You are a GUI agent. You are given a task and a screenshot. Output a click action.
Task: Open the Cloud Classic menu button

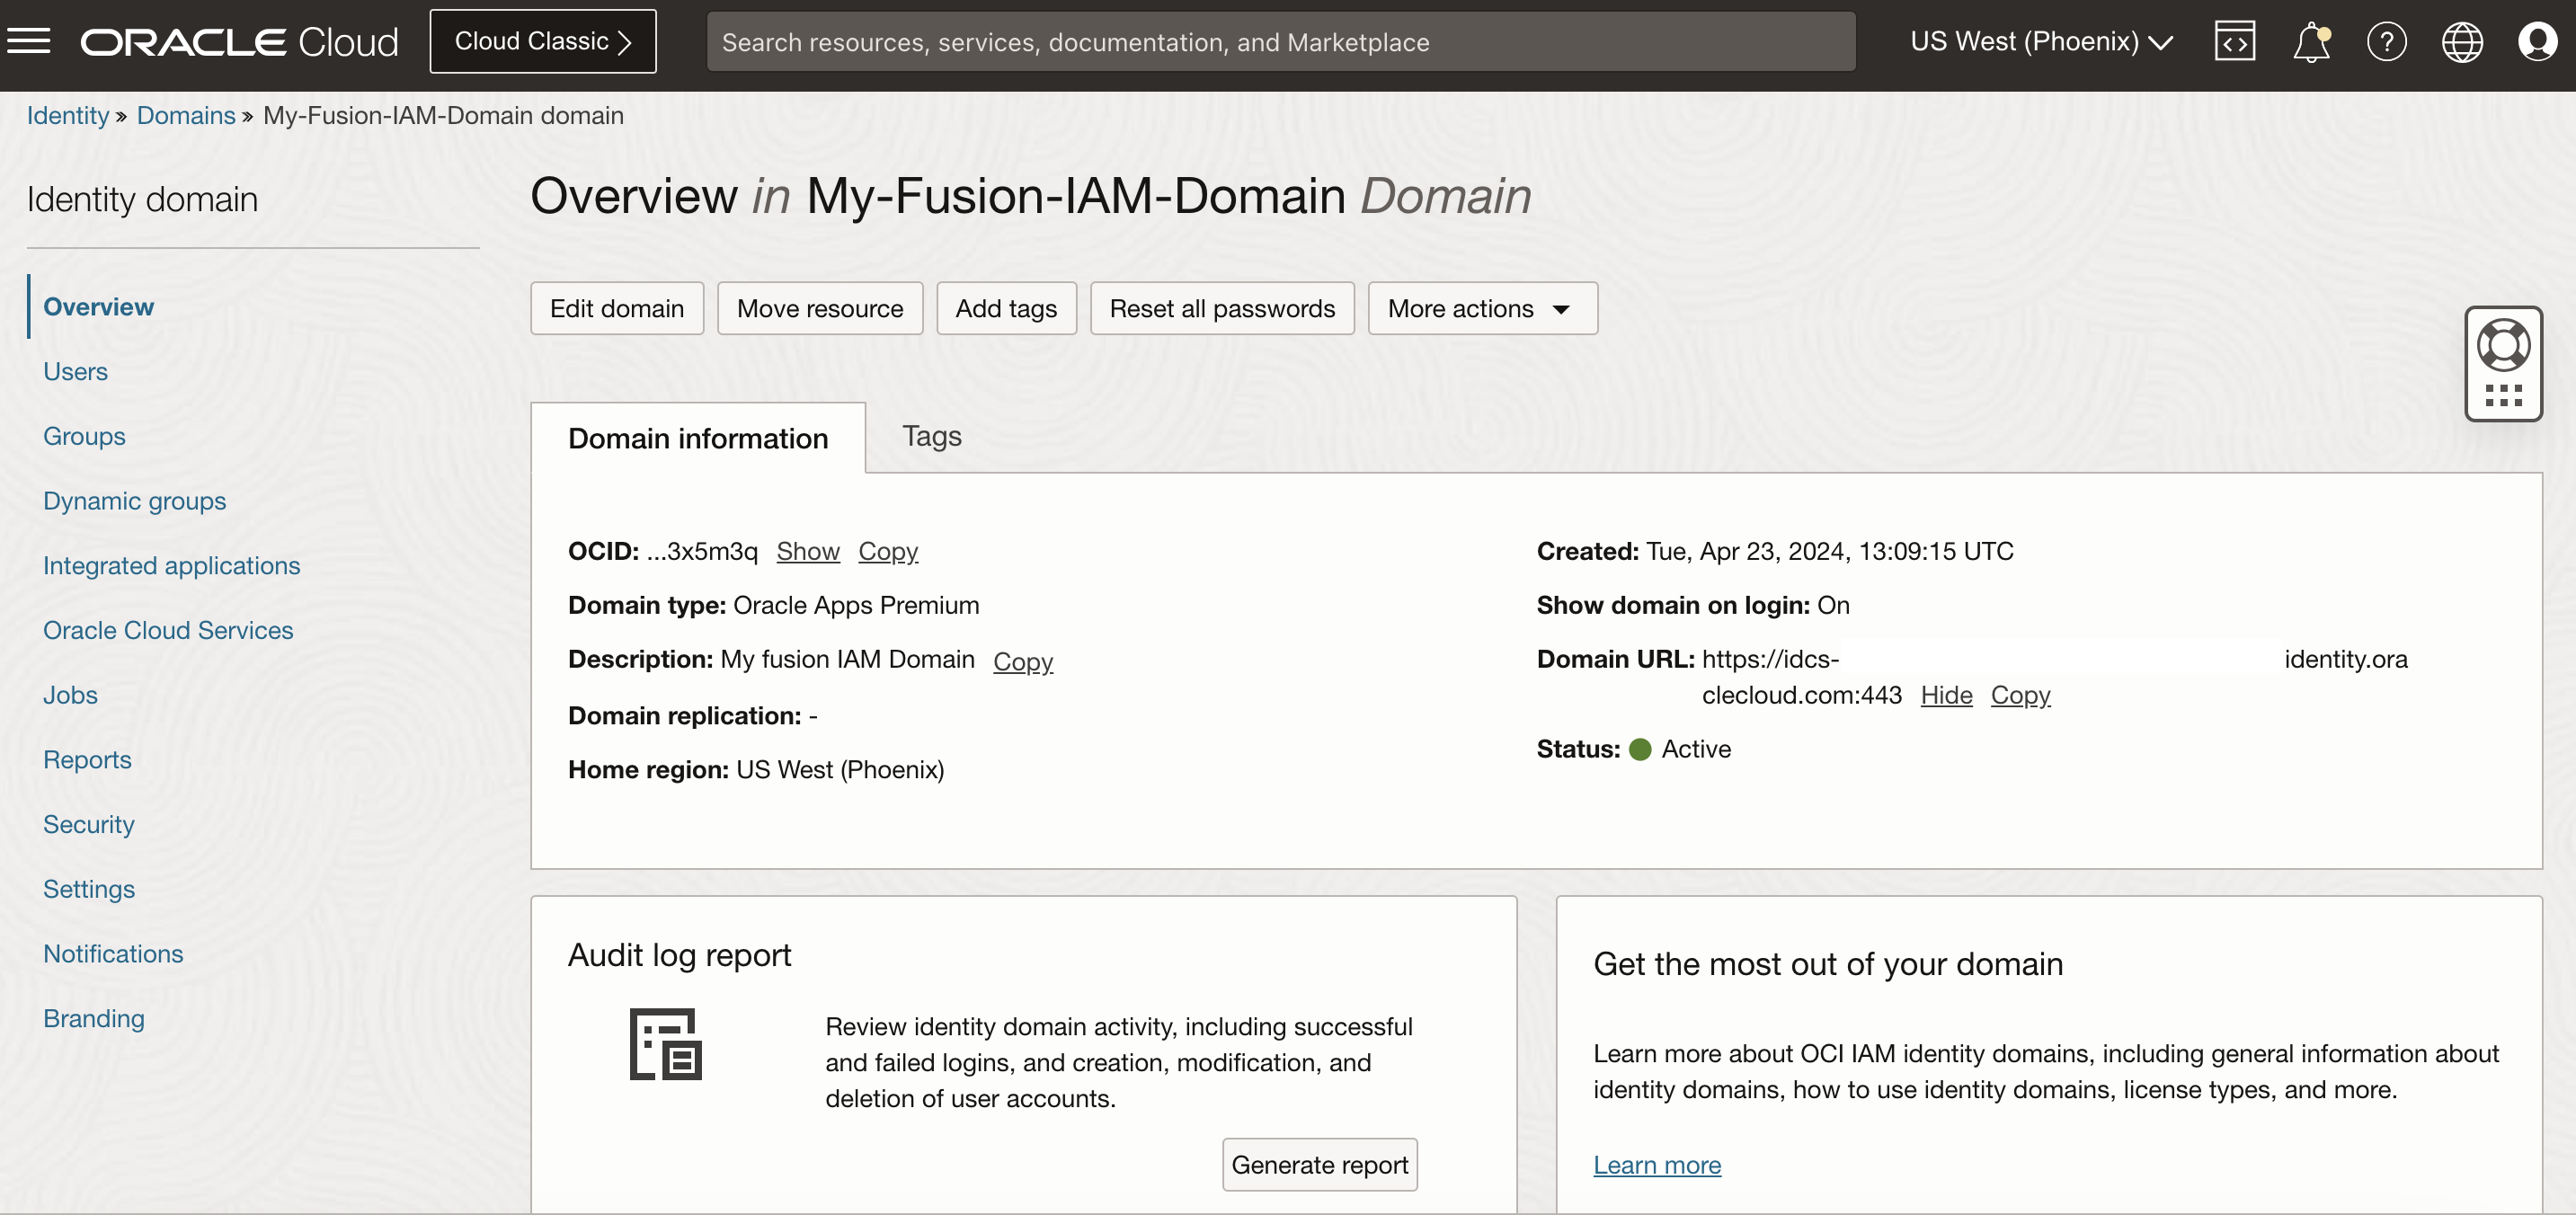point(542,41)
